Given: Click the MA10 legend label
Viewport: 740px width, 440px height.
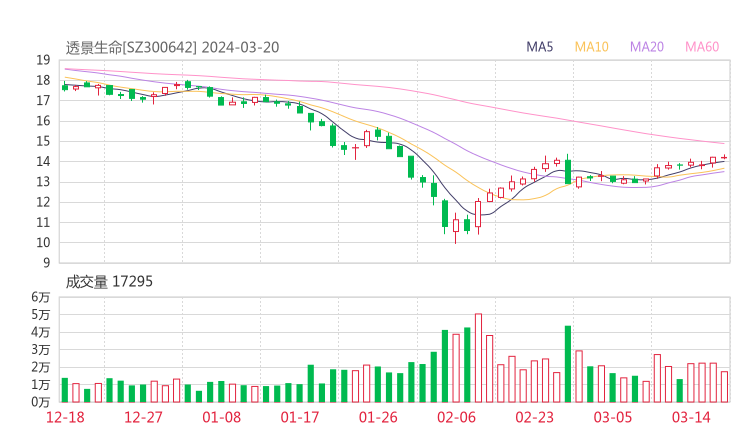Looking at the screenshot, I should click(591, 47).
